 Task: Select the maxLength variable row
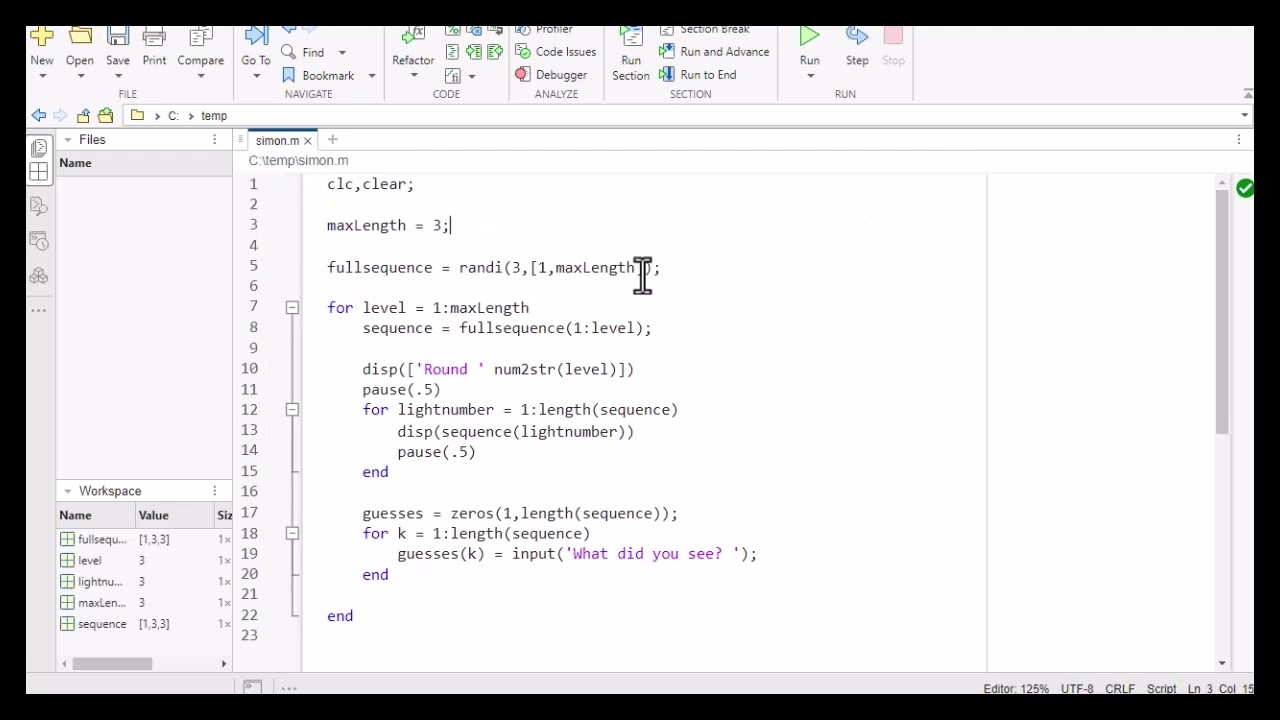(144, 603)
